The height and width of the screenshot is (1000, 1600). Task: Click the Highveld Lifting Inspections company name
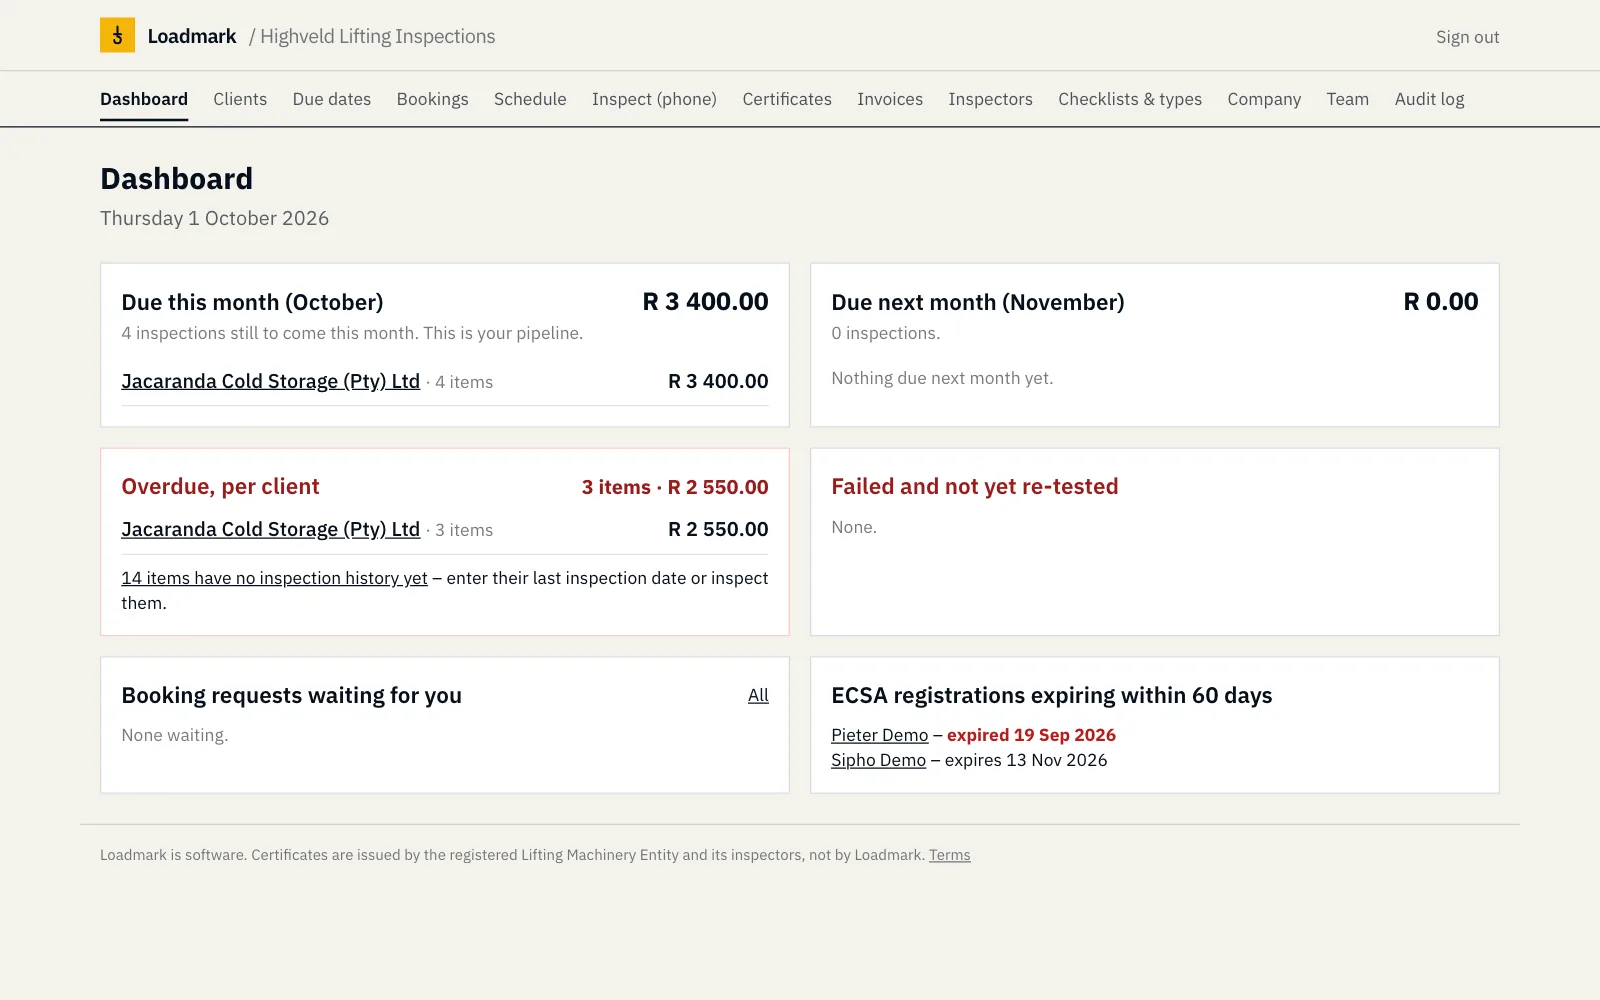coord(378,36)
